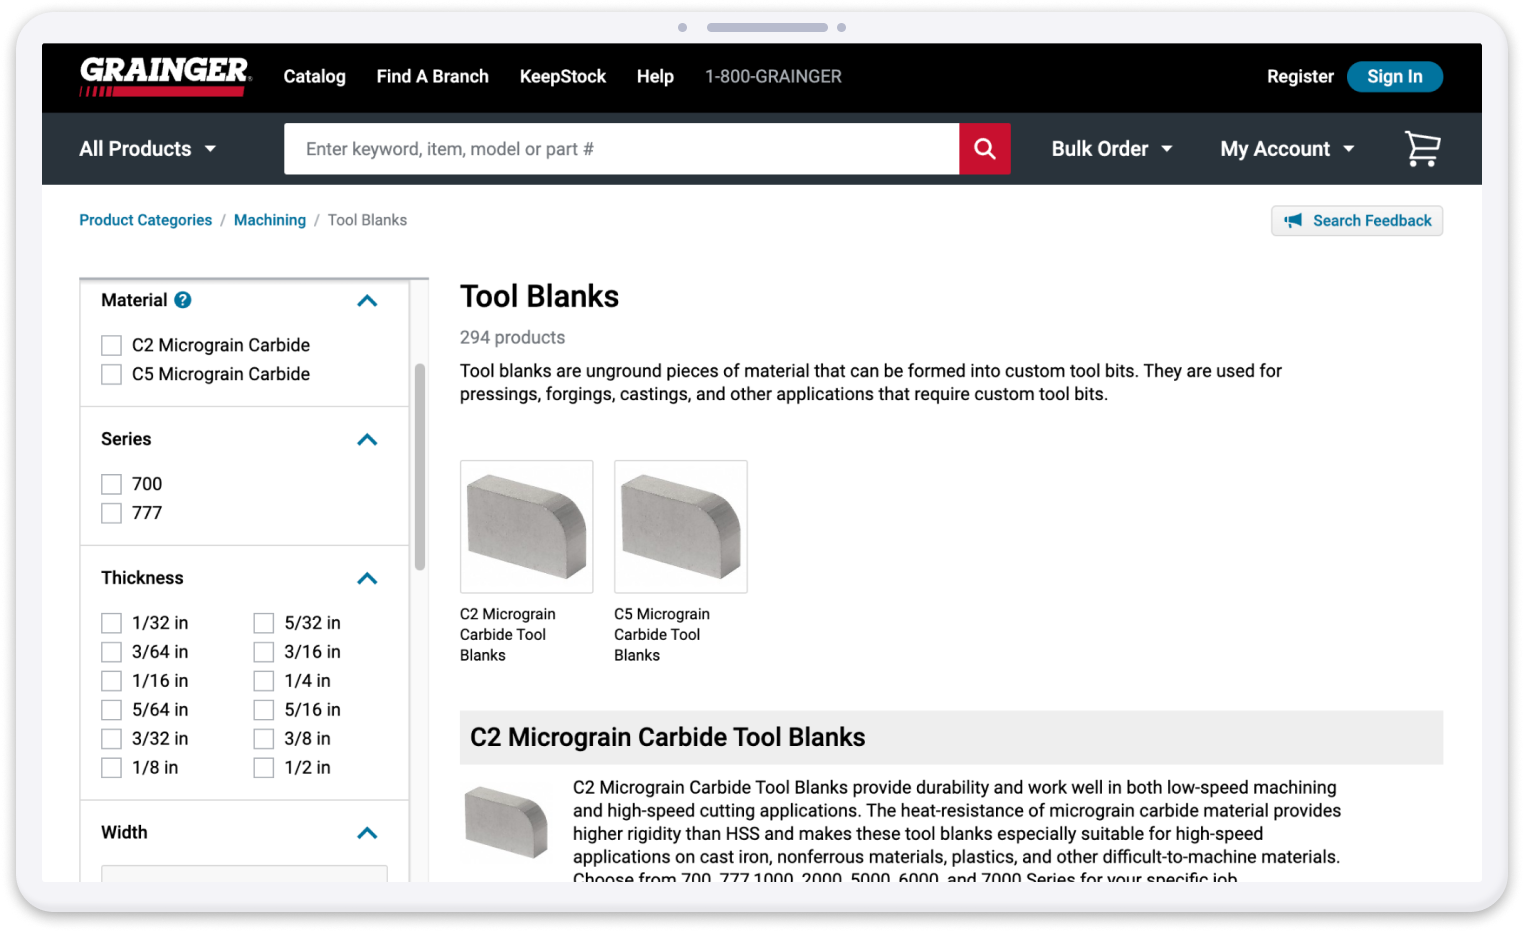This screenshot has width=1524, height=932.
Task: Tick the 1/32 in thickness checkbox
Action: [x=111, y=623]
